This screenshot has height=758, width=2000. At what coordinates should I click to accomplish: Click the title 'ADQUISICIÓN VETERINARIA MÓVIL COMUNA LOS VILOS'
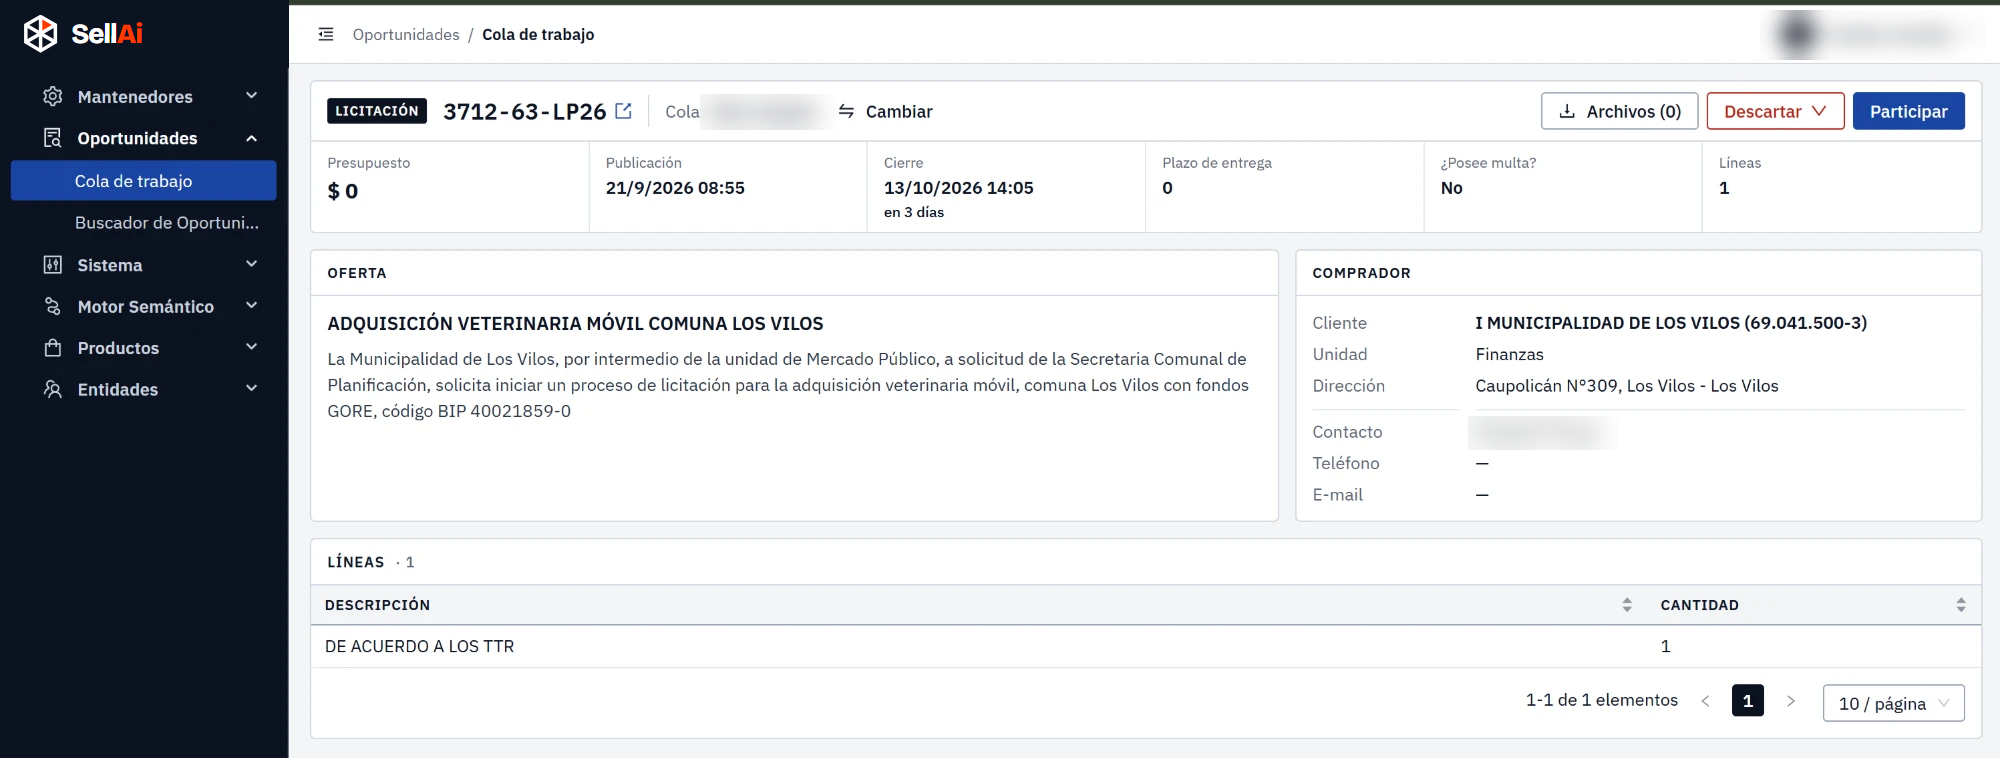[575, 324]
